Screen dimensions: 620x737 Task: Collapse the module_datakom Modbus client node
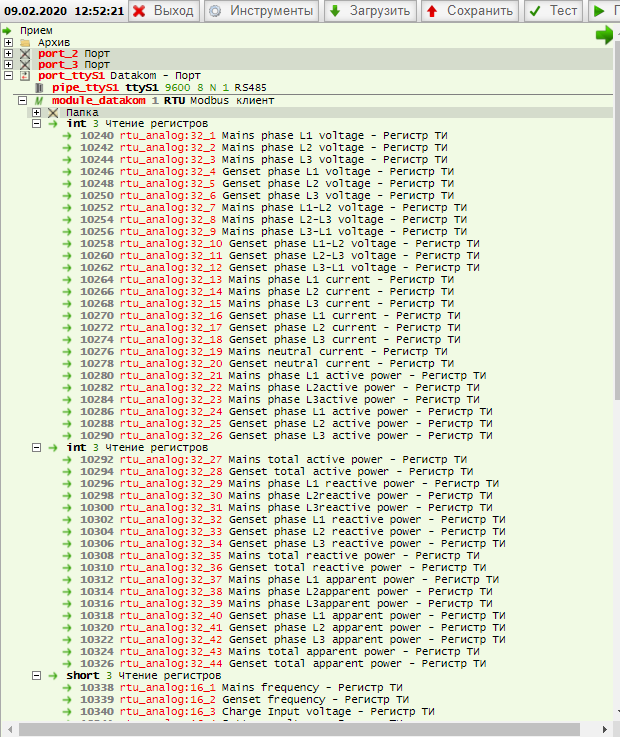[23, 101]
